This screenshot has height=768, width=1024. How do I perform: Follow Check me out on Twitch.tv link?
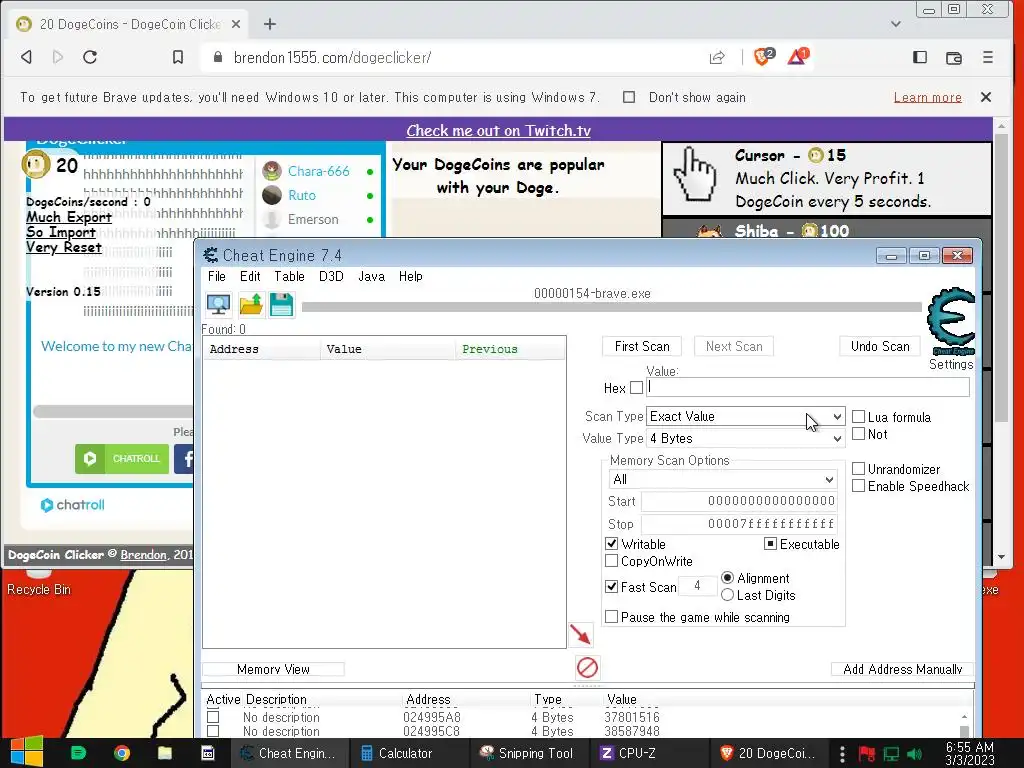click(x=498, y=131)
